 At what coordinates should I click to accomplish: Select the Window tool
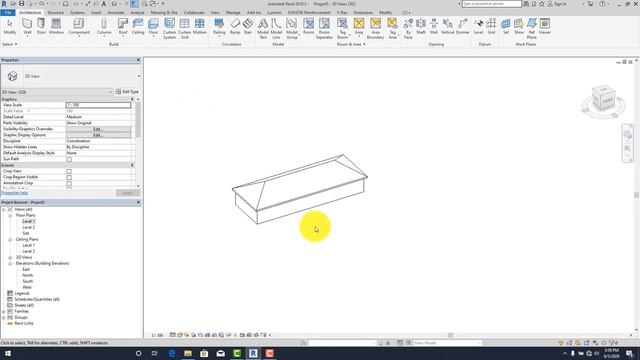(56, 27)
